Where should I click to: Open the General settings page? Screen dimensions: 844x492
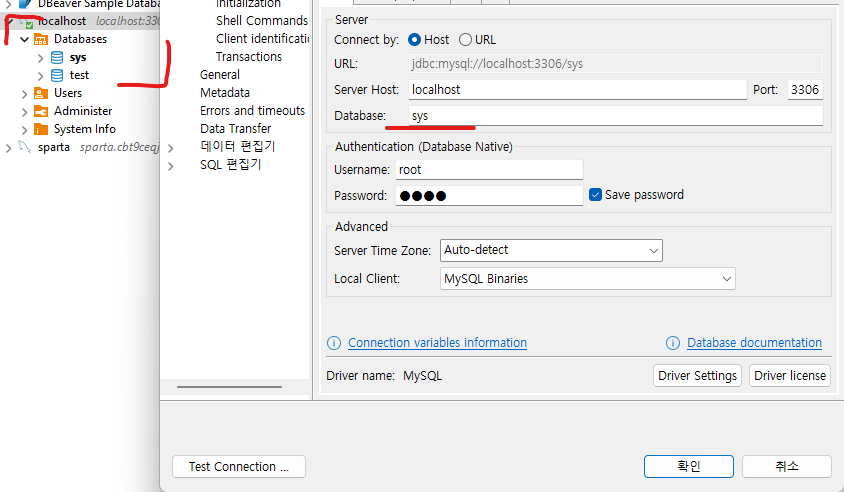tap(220, 75)
